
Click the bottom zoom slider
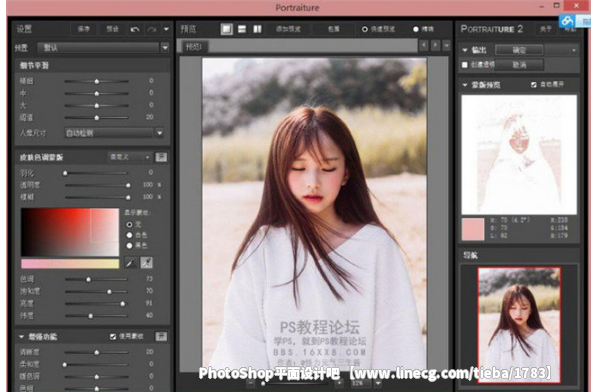click(x=294, y=384)
